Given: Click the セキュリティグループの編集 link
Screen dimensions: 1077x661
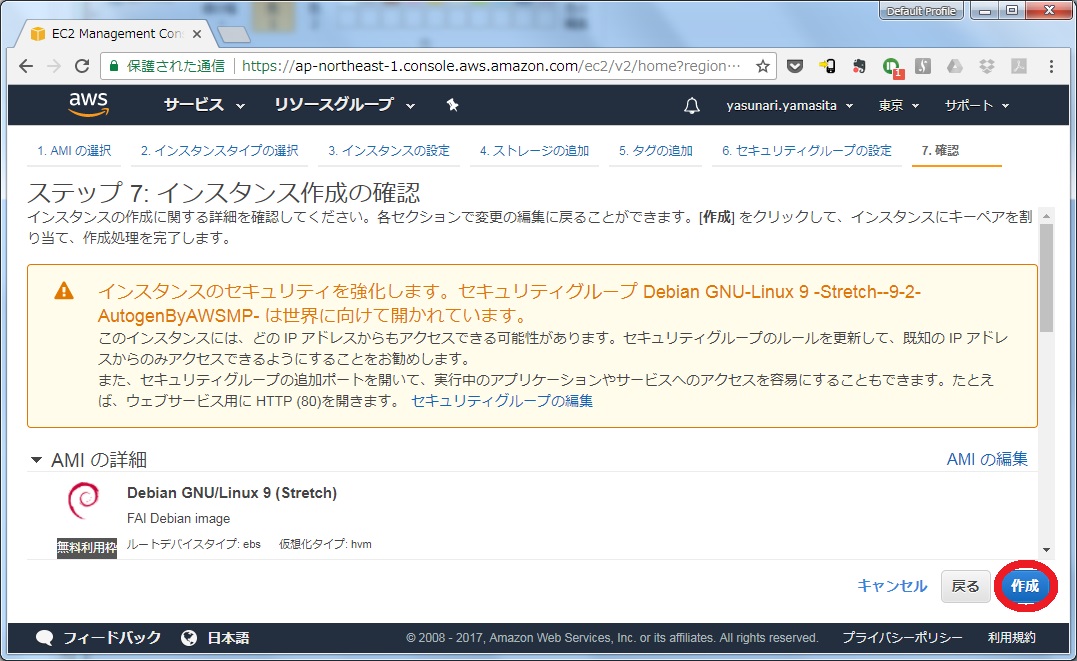Looking at the screenshot, I should (502, 401).
